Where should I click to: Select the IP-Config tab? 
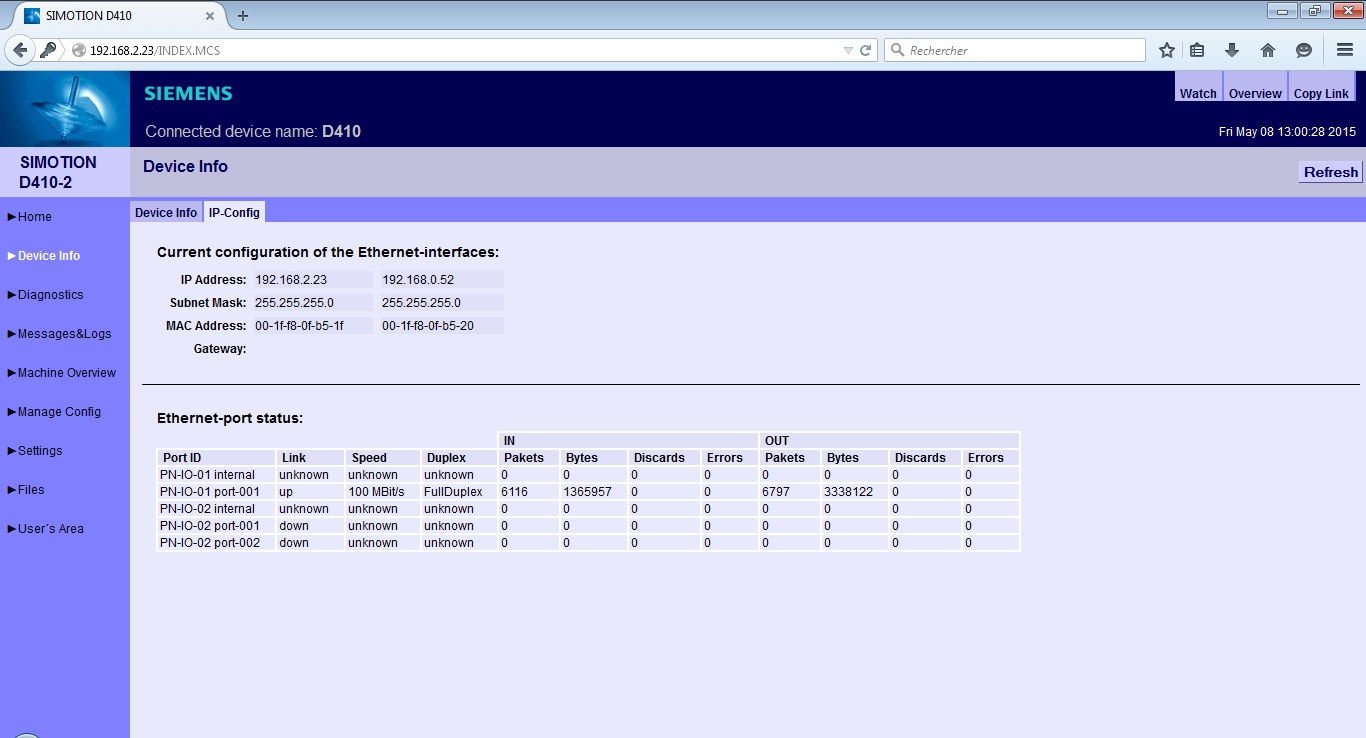pos(234,212)
